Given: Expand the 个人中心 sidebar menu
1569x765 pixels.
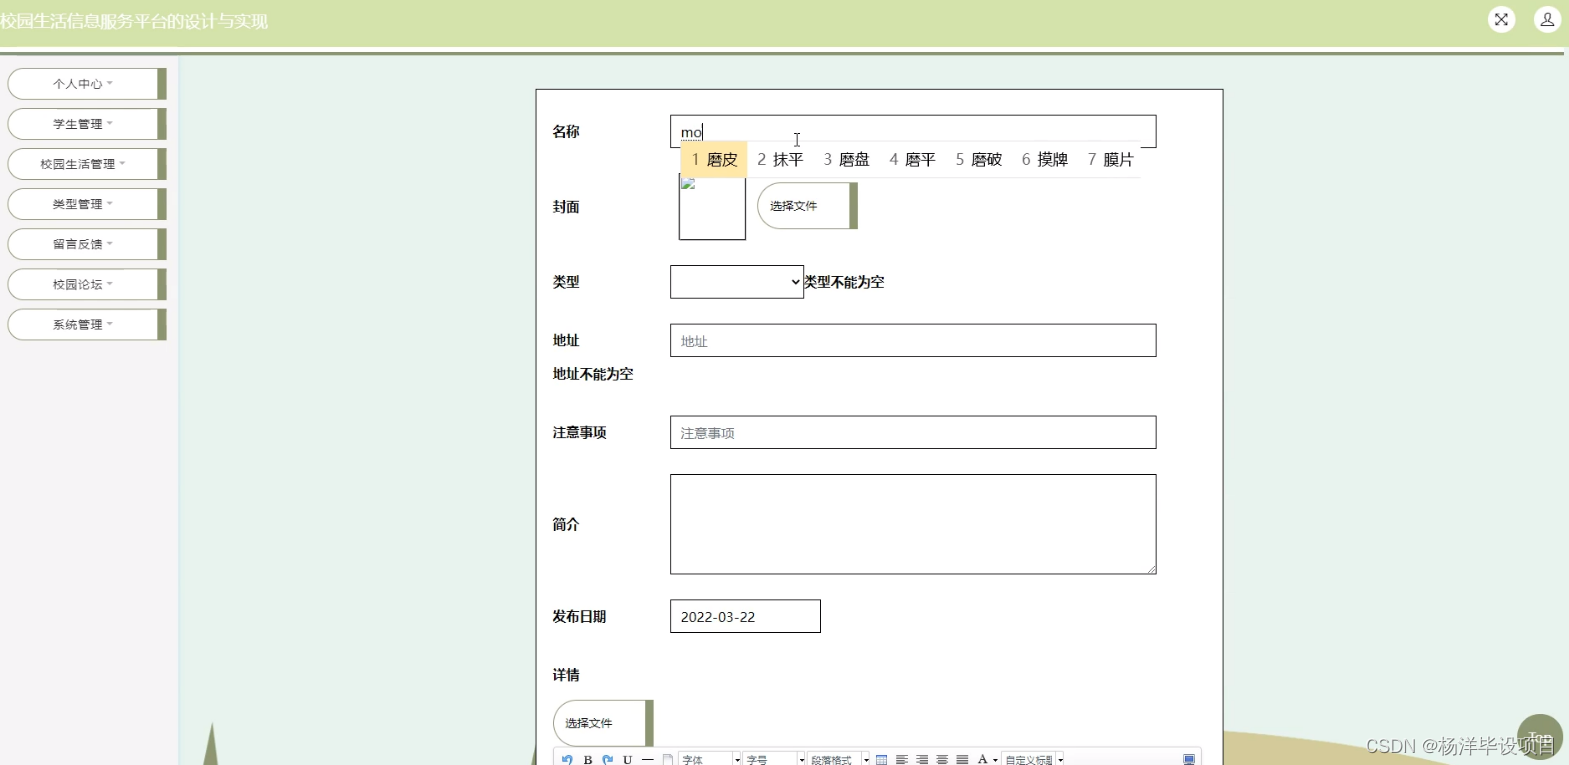Looking at the screenshot, I should pos(86,84).
